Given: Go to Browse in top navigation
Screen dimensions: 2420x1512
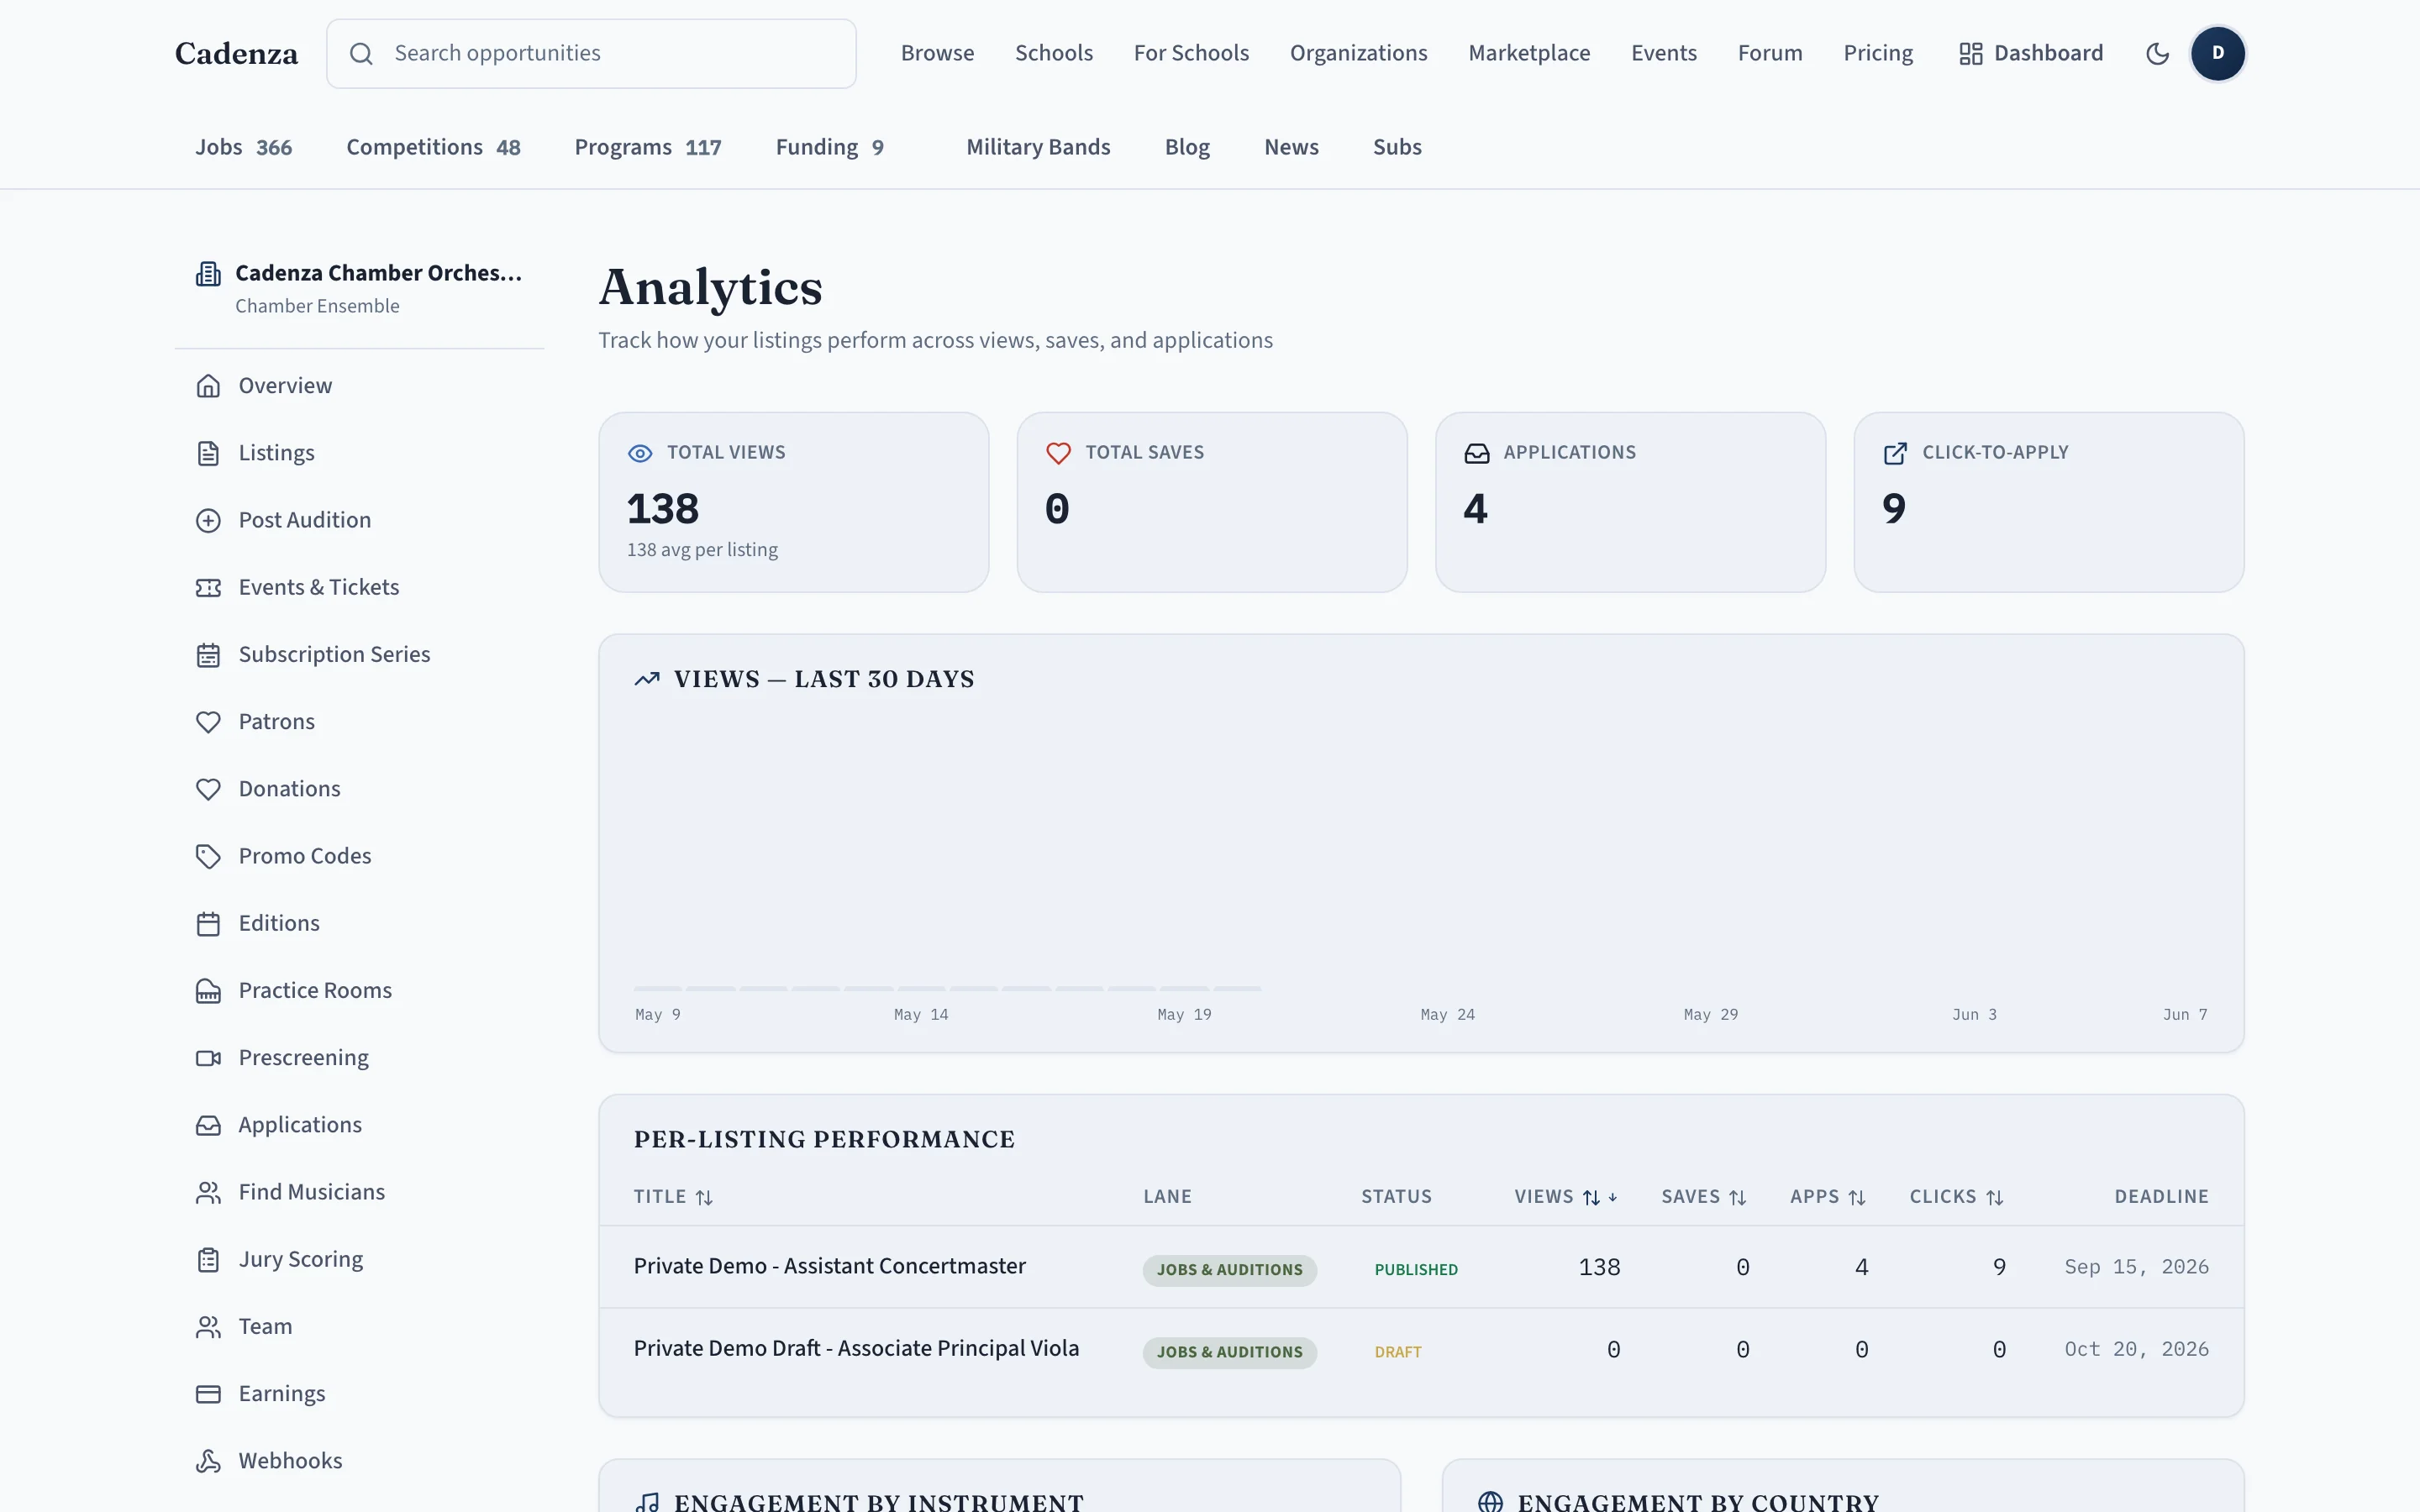Looking at the screenshot, I should point(937,53).
